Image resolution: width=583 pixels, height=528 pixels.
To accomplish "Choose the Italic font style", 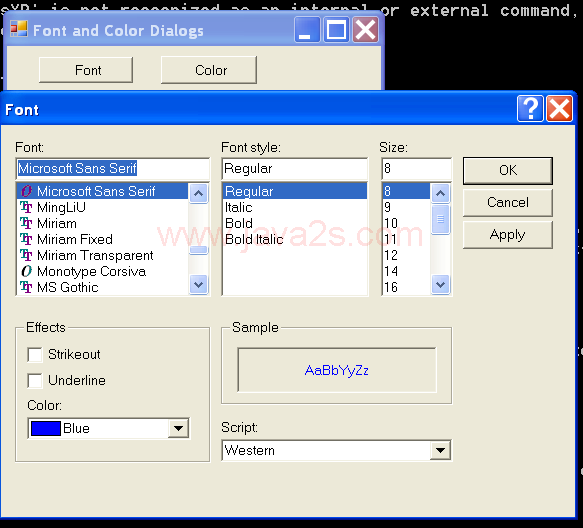I will point(295,207).
